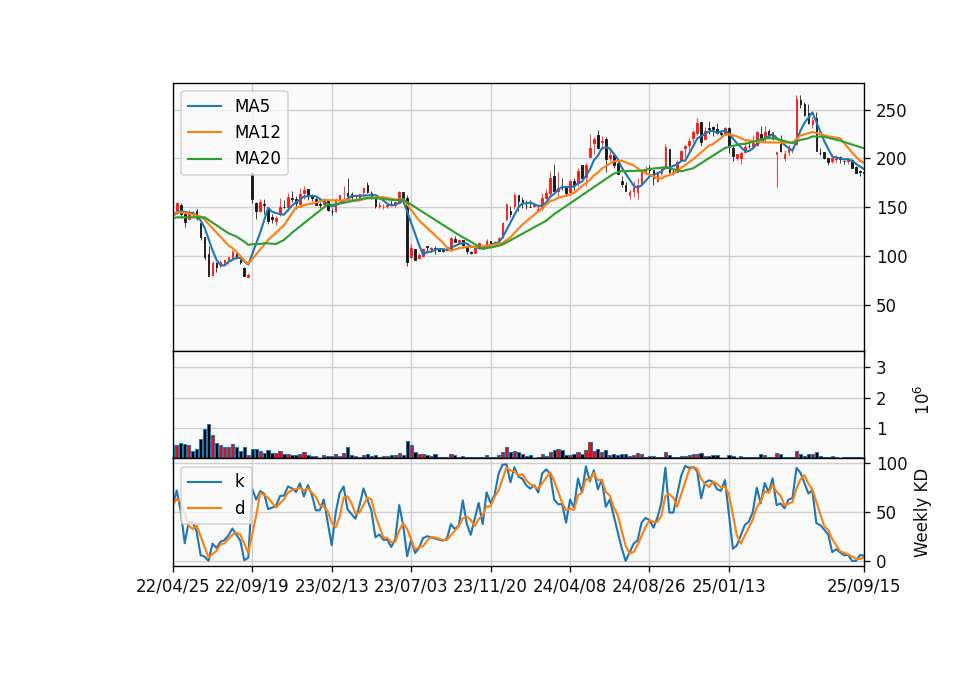Click the volume axis tick label 1
Viewport: 960px width, 690px height.
click(x=882, y=429)
